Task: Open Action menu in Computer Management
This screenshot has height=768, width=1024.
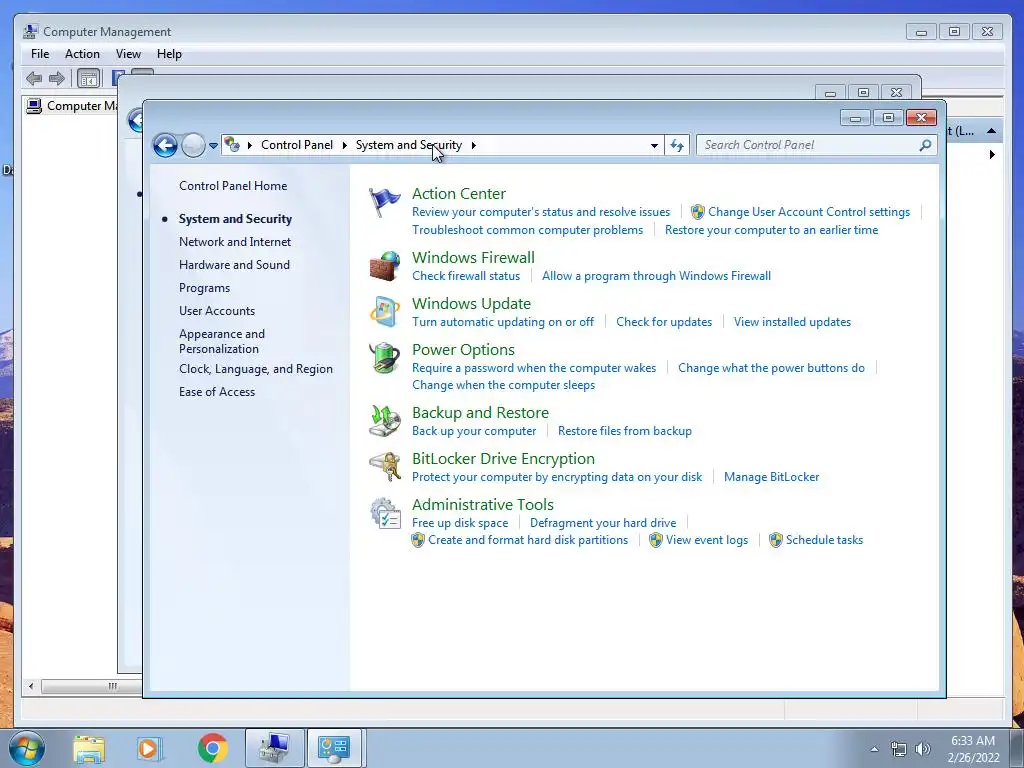Action: click(x=82, y=54)
